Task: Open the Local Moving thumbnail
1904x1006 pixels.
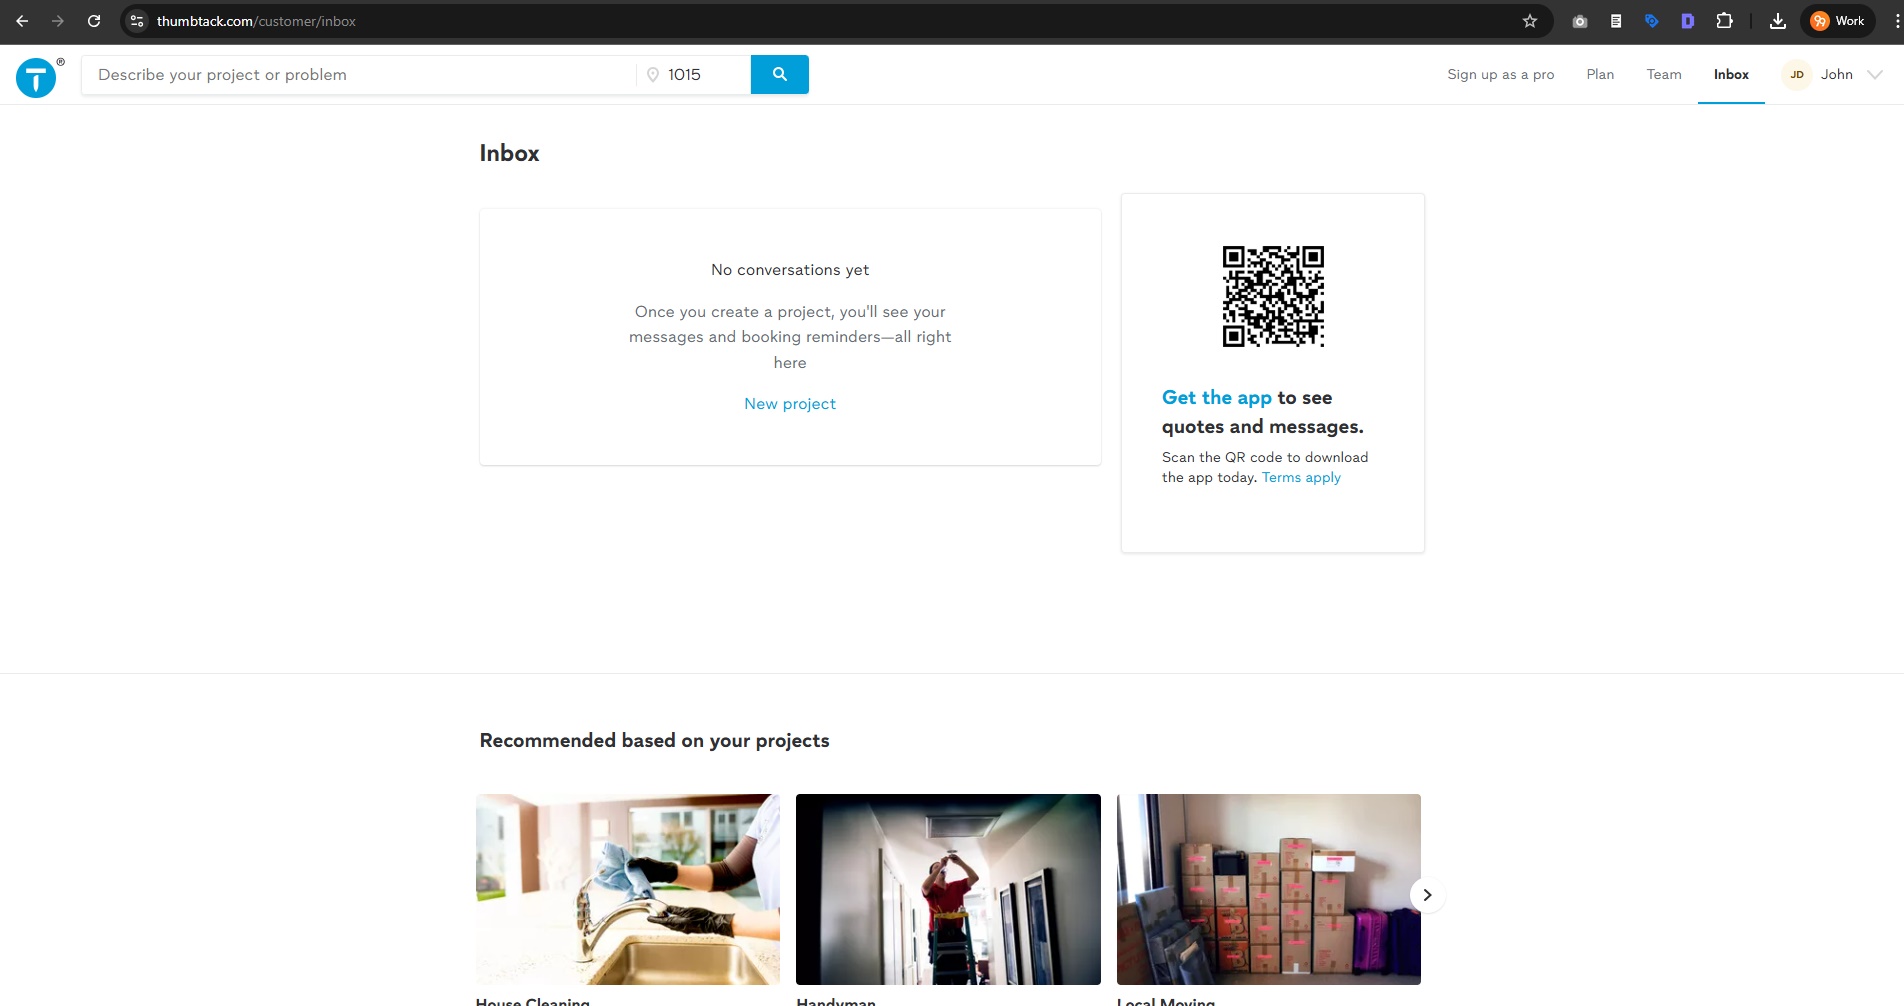Action: 1269,889
